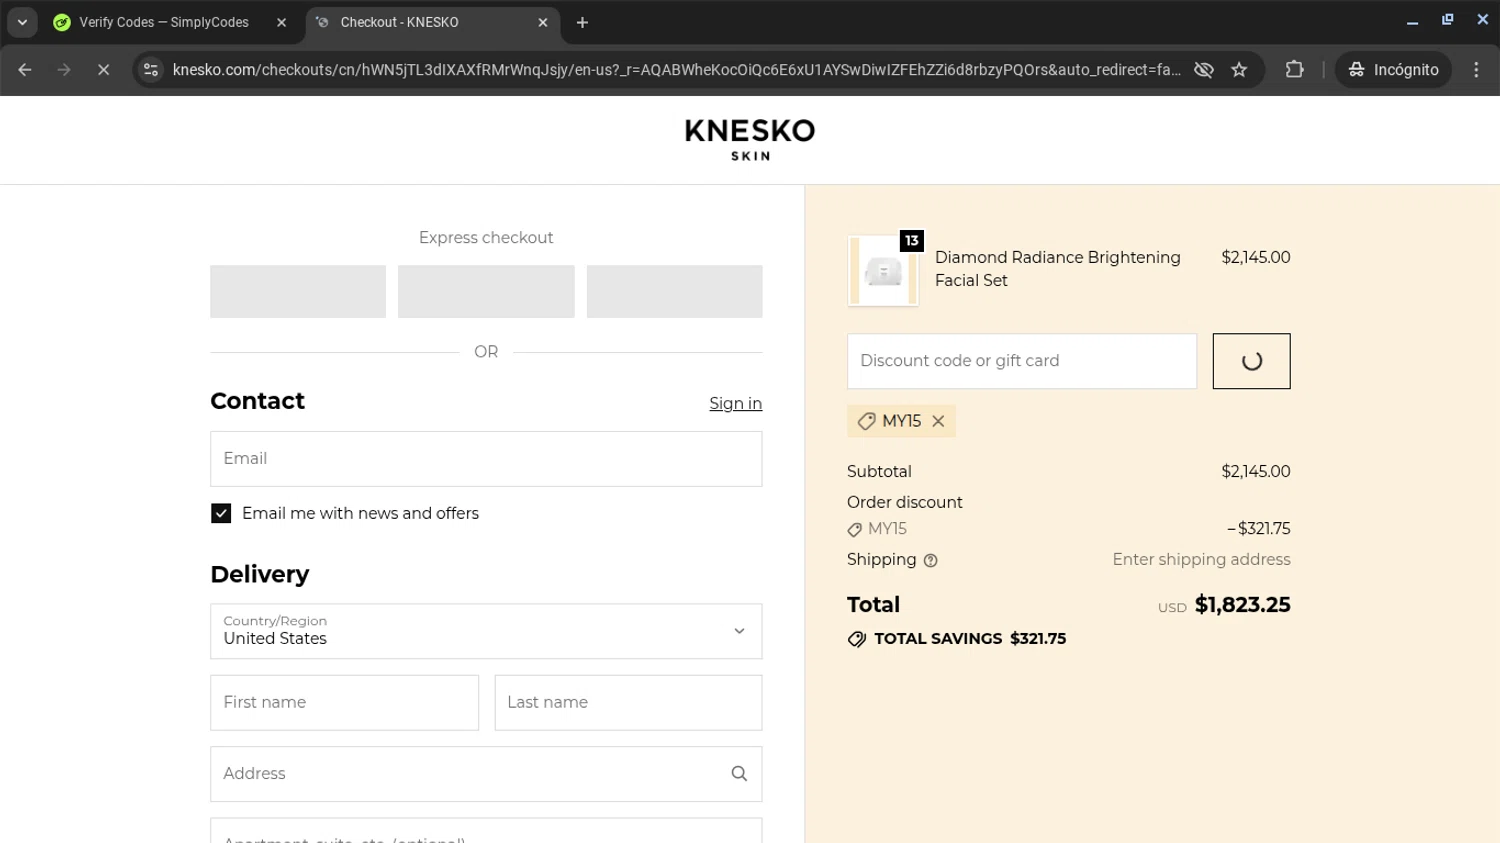Close the Checkout - KNESKO tab

pos(543,22)
